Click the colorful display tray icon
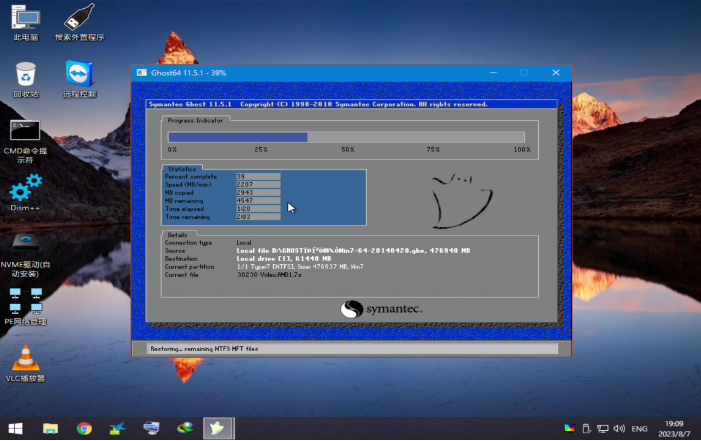The width and height of the screenshot is (701, 441). pos(569,428)
